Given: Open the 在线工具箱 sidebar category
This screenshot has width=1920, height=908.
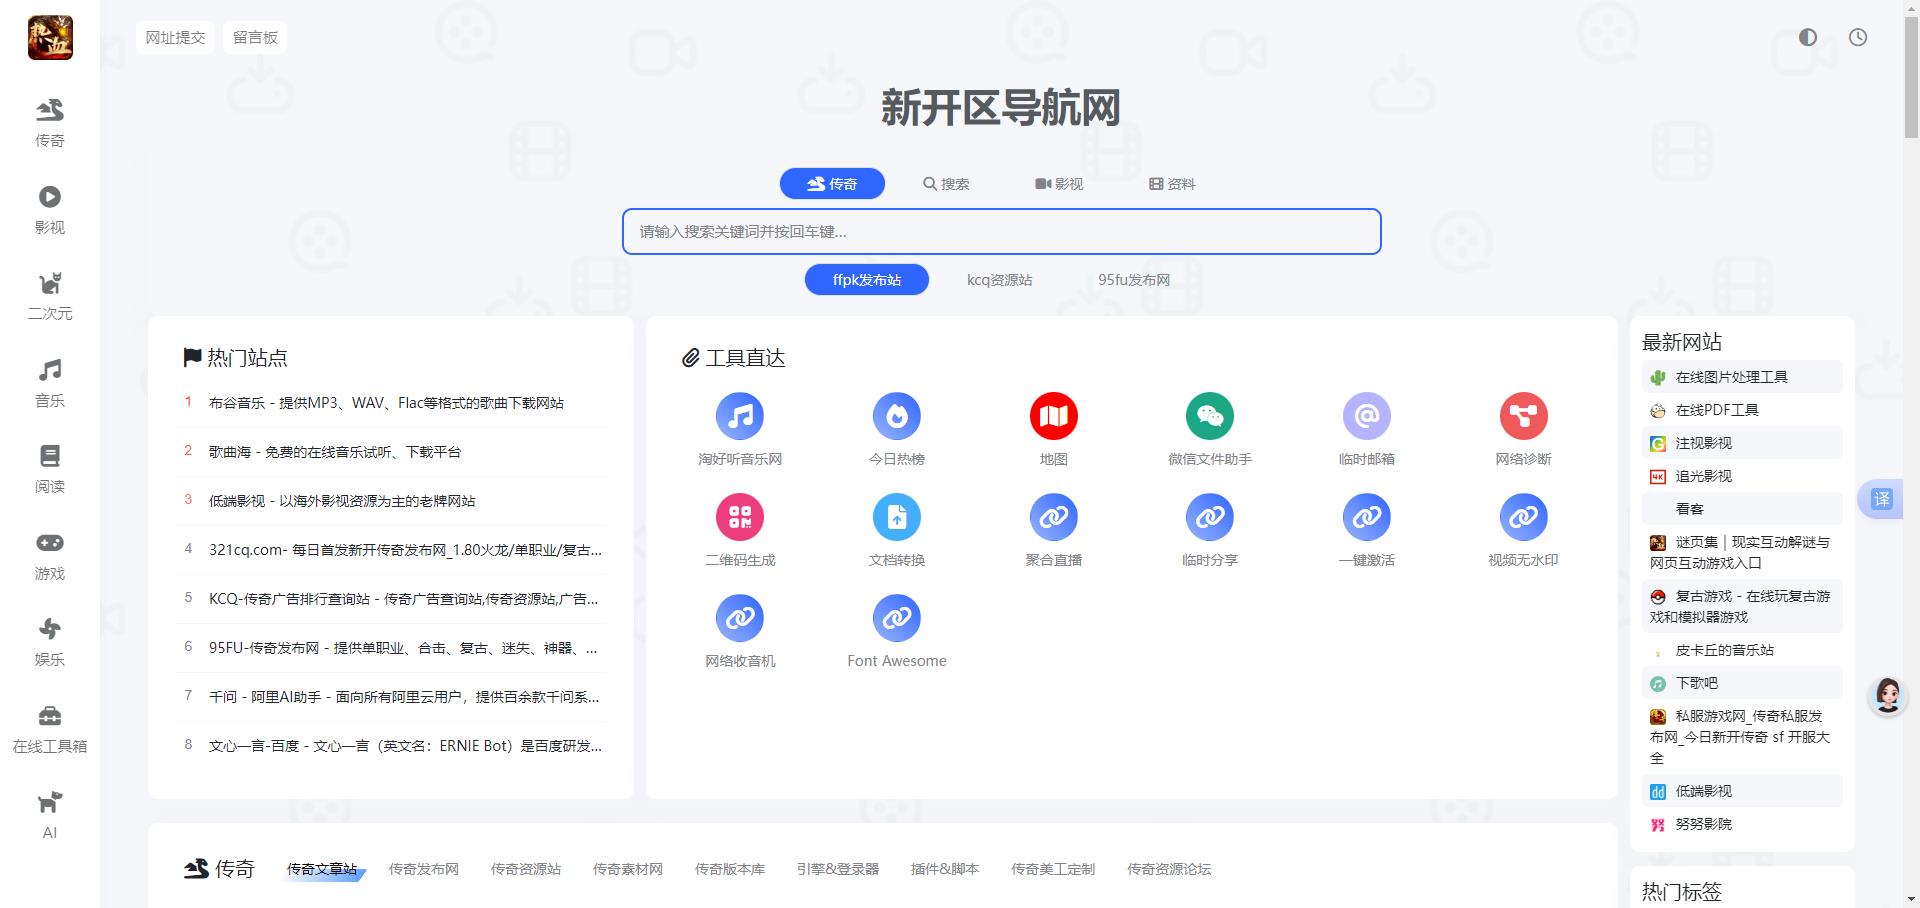Looking at the screenshot, I should (x=50, y=729).
